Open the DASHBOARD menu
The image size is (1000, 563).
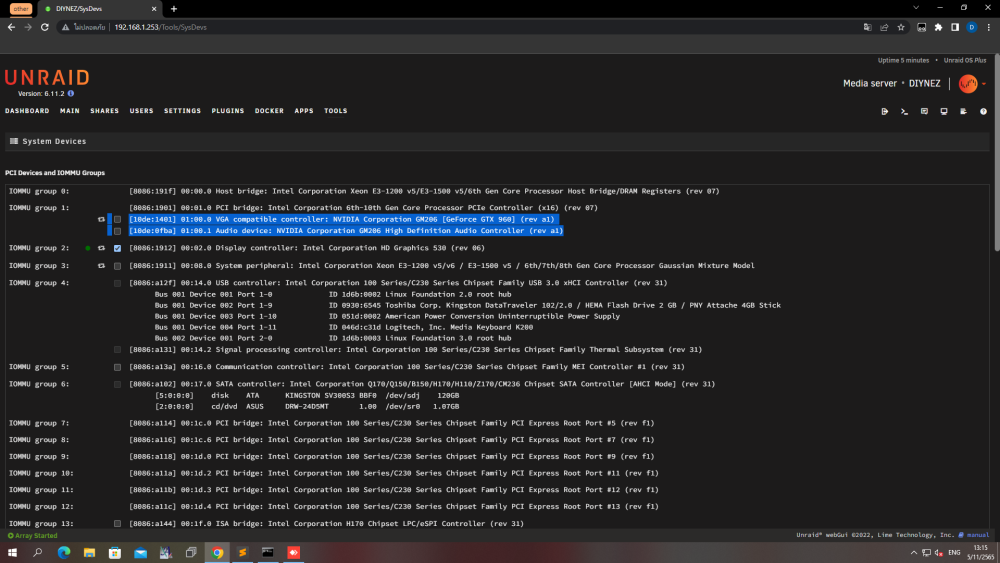[x=27, y=111]
